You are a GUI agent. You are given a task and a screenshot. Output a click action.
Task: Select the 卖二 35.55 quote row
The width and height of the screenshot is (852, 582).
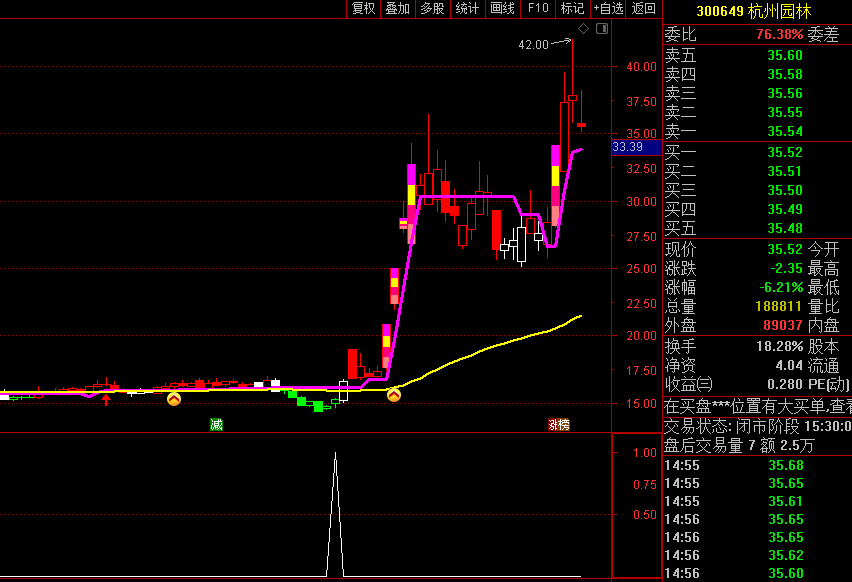[x=757, y=112]
